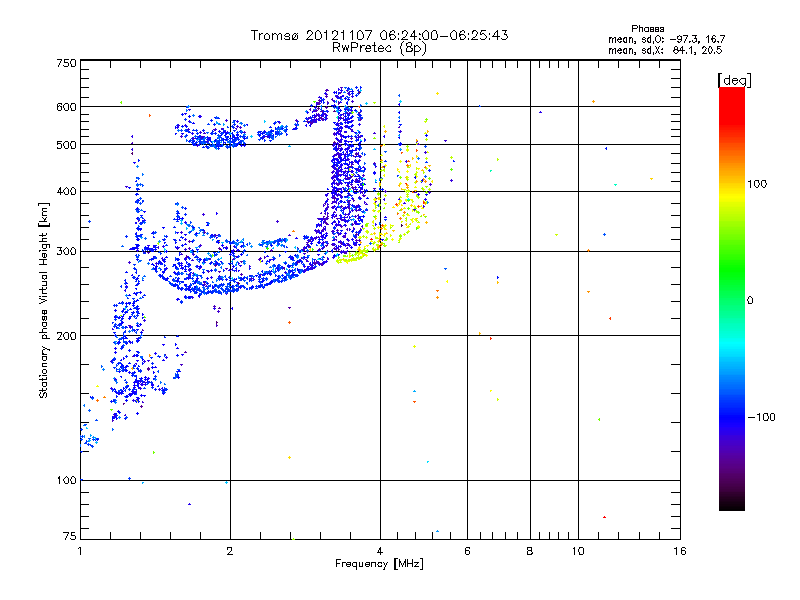Click the colorbar tick label '100'
The image size is (800, 600).
757,184
